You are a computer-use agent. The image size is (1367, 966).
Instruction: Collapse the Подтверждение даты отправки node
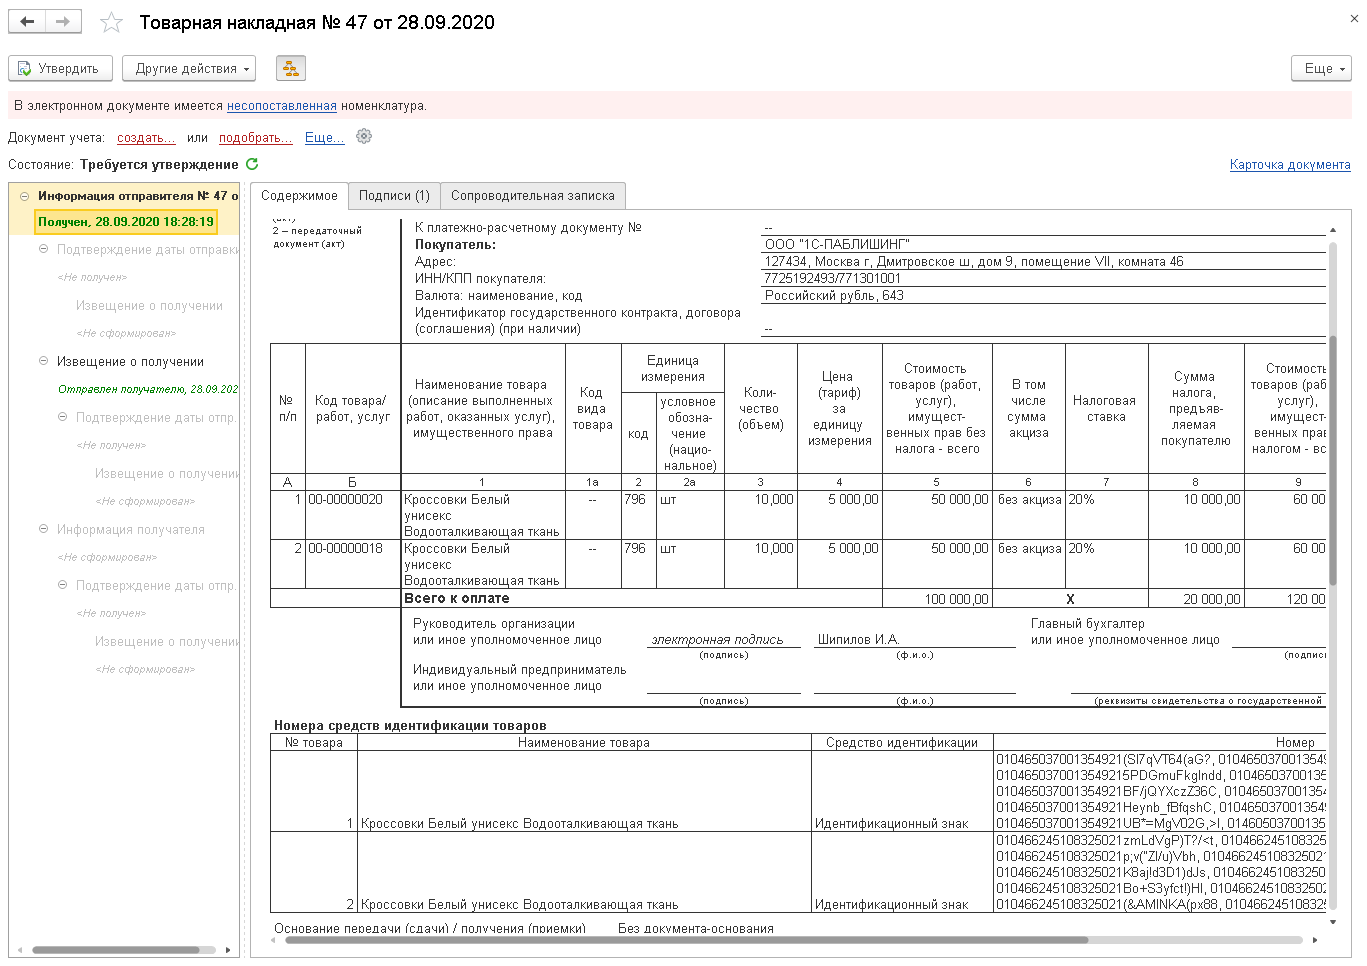(44, 249)
